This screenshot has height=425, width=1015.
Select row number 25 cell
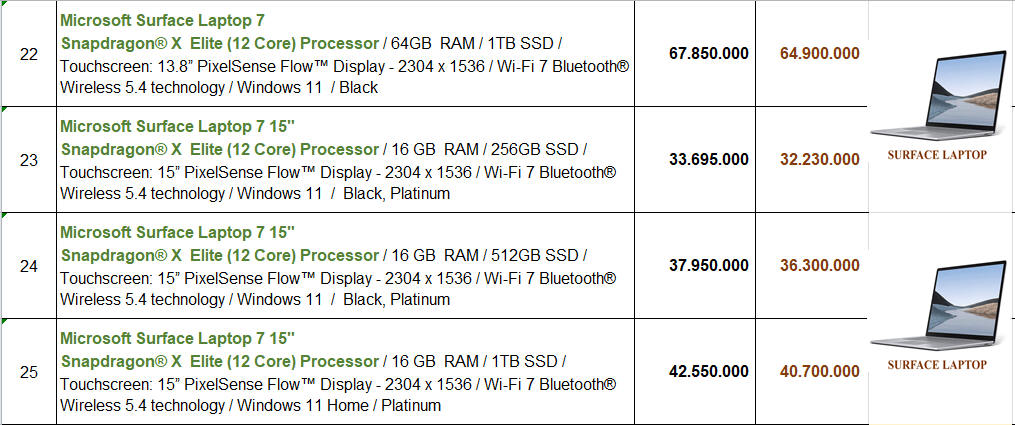(x=28, y=372)
